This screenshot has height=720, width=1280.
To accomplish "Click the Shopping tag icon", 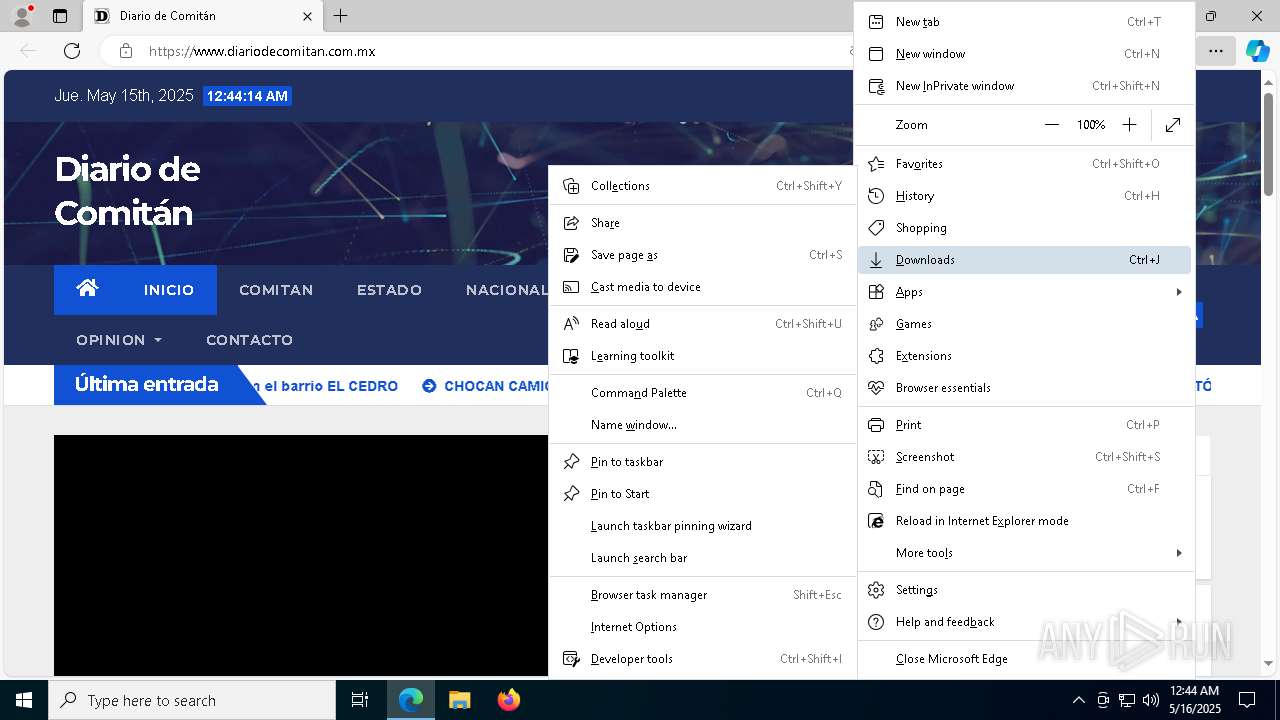I will click(x=876, y=228).
